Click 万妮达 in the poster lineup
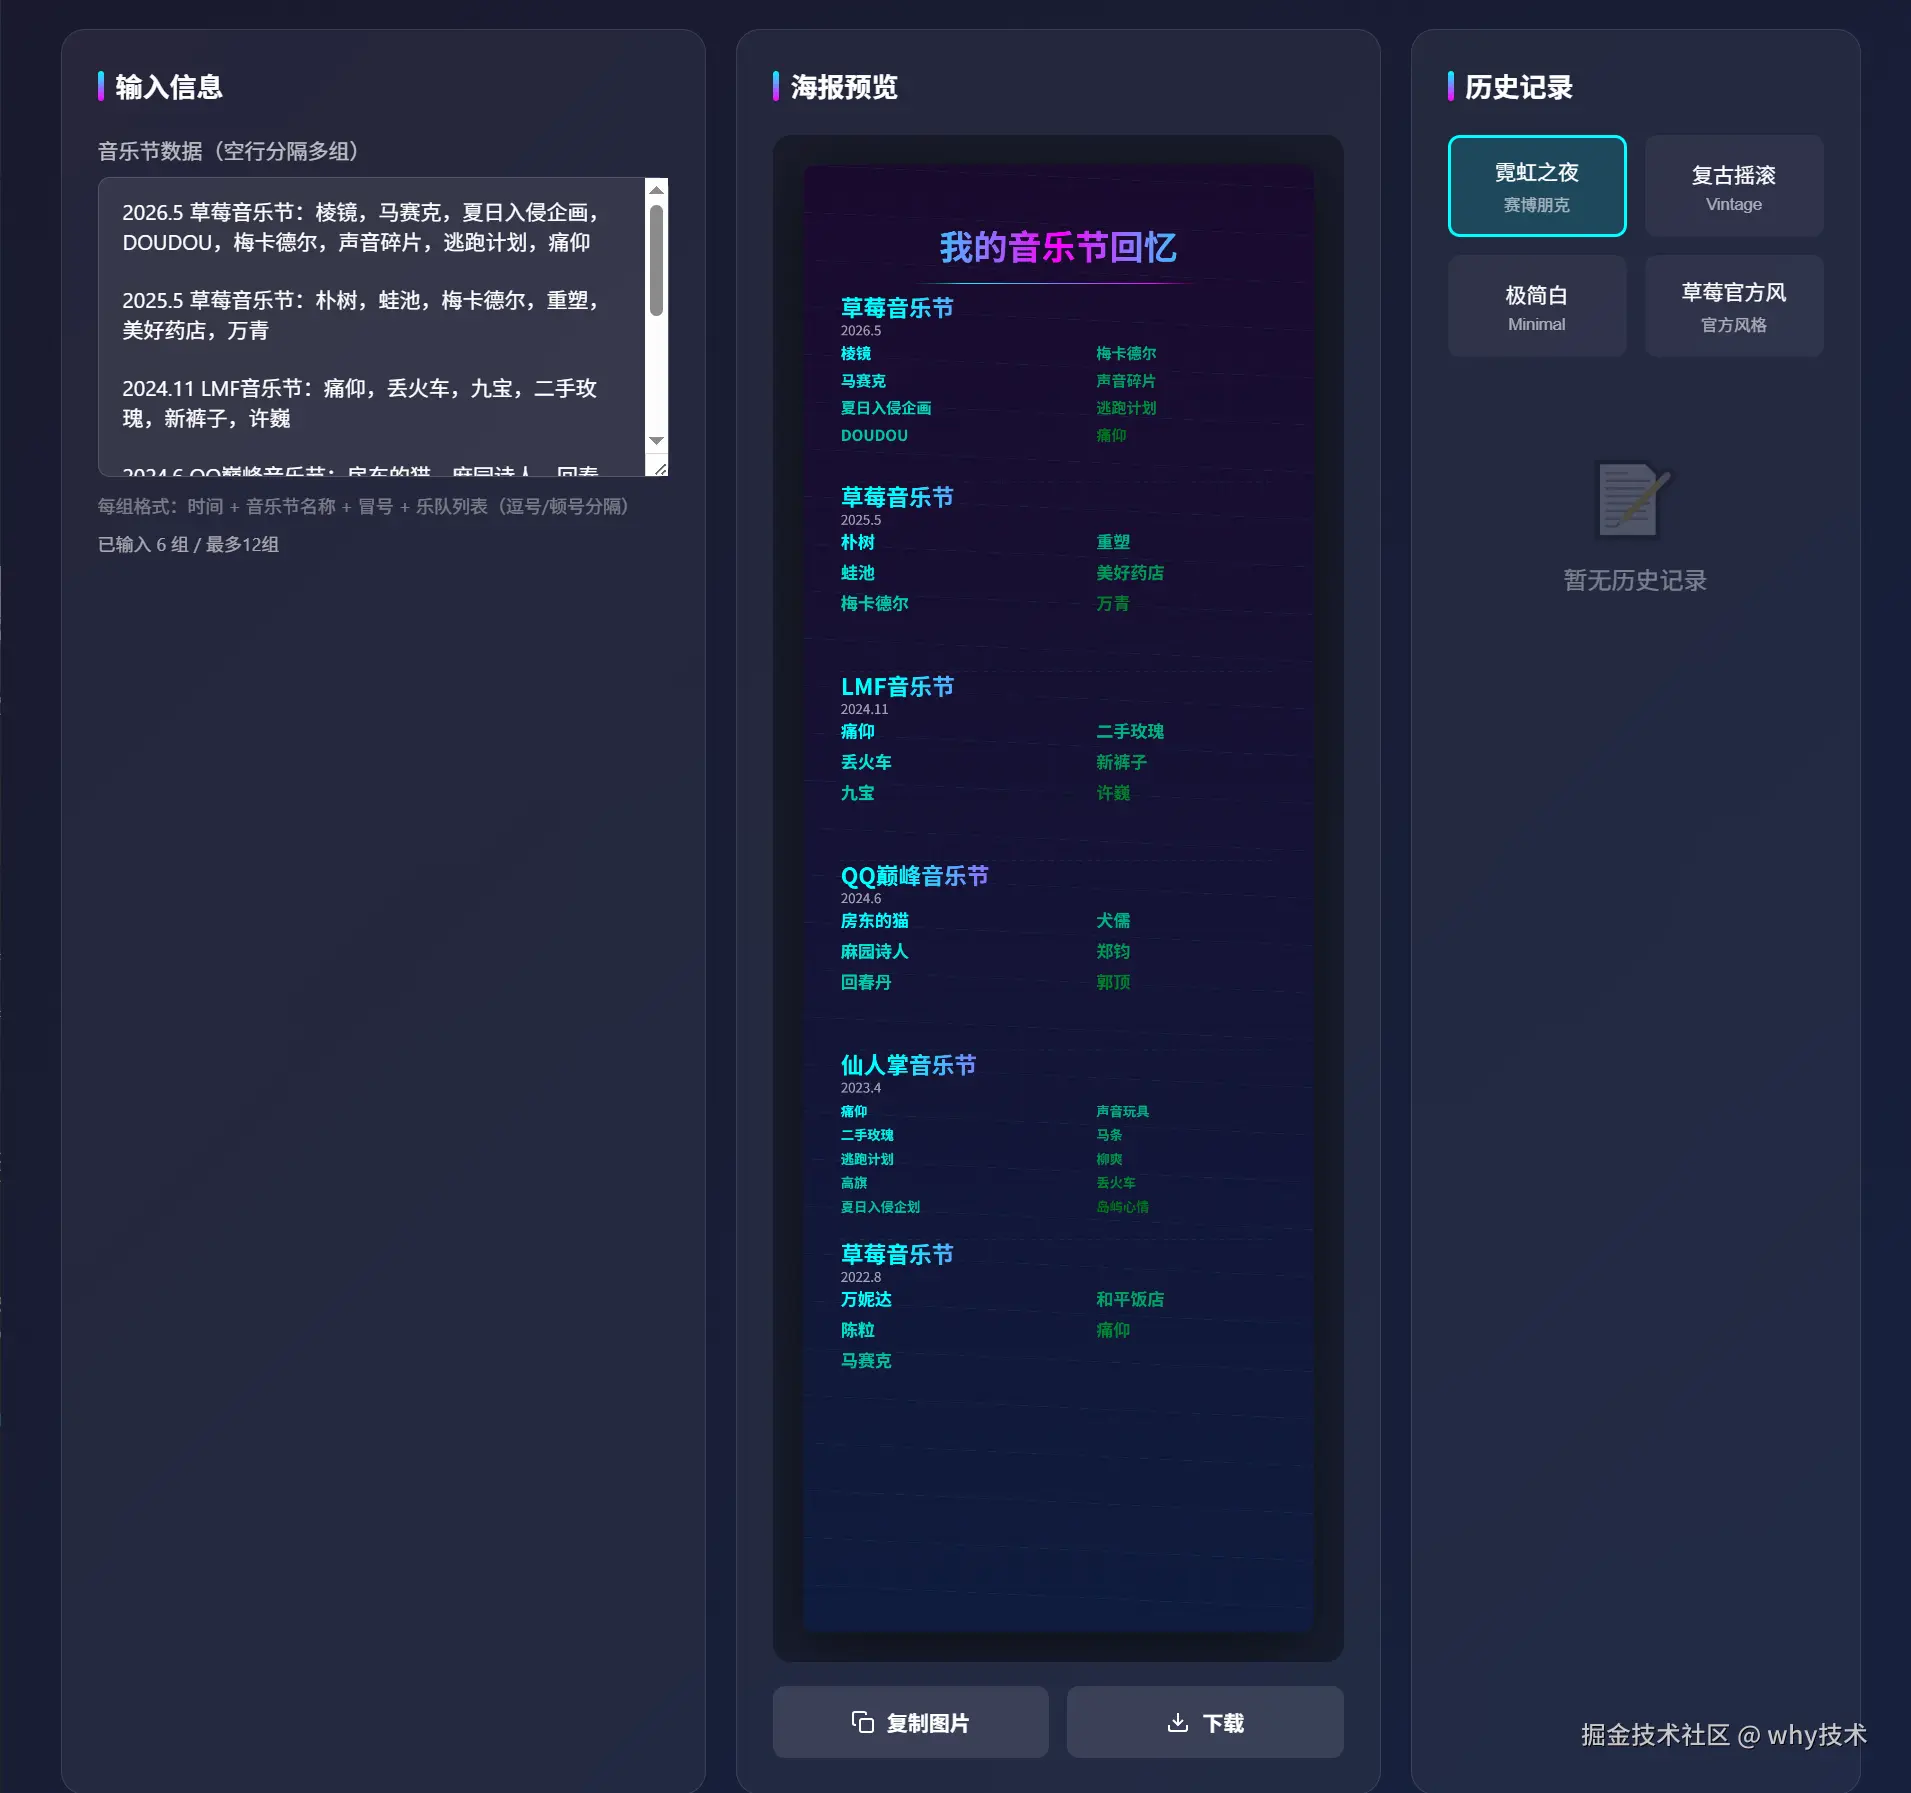The width and height of the screenshot is (1911, 1793). point(866,1299)
